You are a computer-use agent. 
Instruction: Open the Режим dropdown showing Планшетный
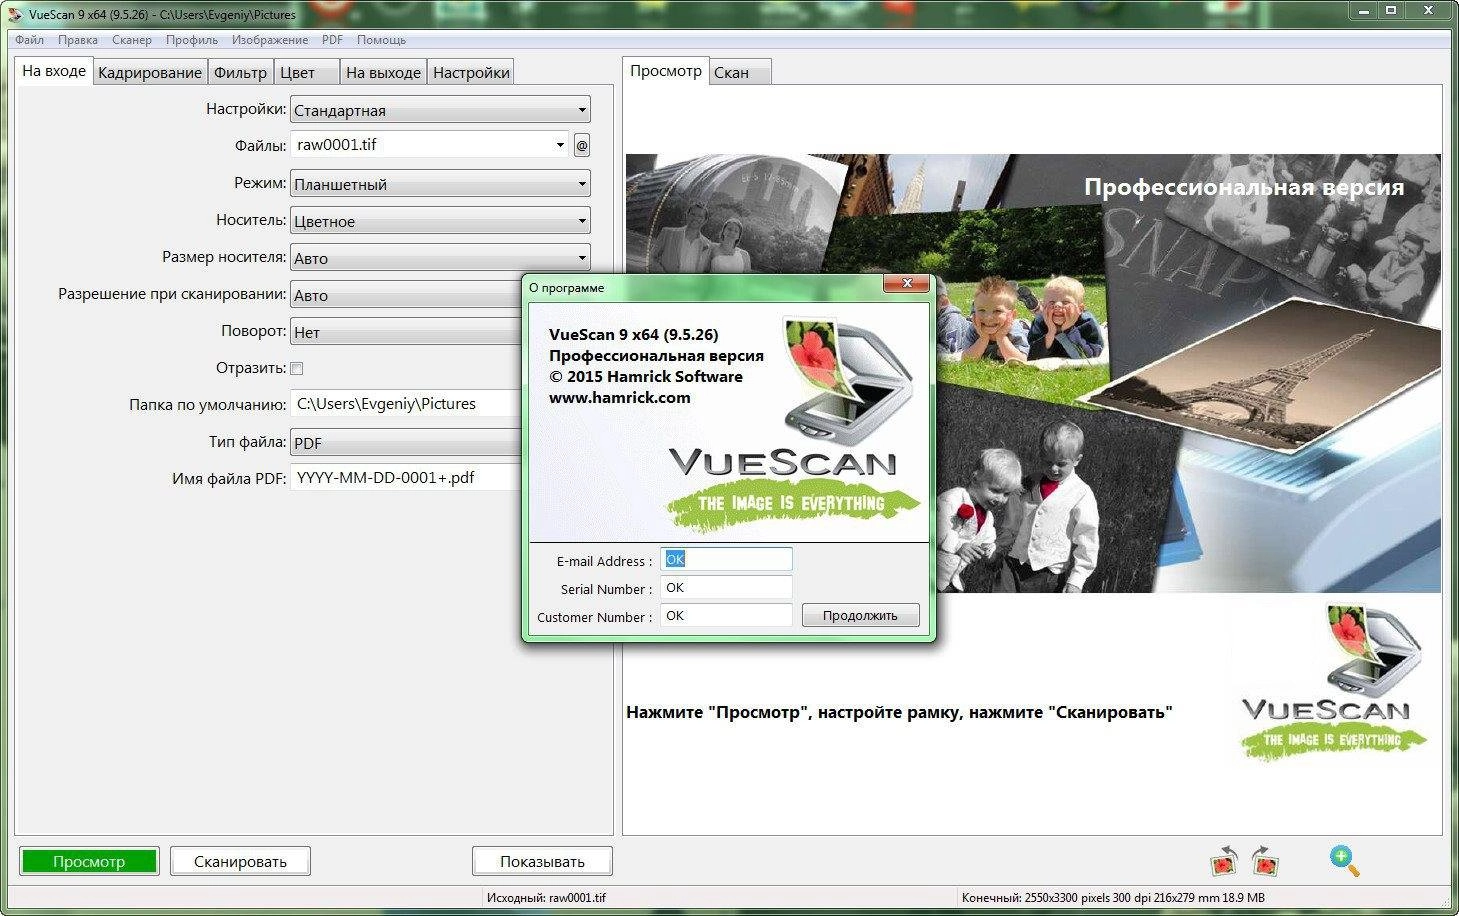[440, 184]
